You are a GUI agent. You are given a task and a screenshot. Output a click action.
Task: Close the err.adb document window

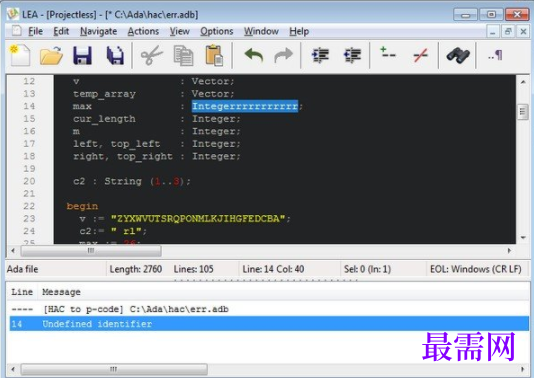tap(523, 32)
